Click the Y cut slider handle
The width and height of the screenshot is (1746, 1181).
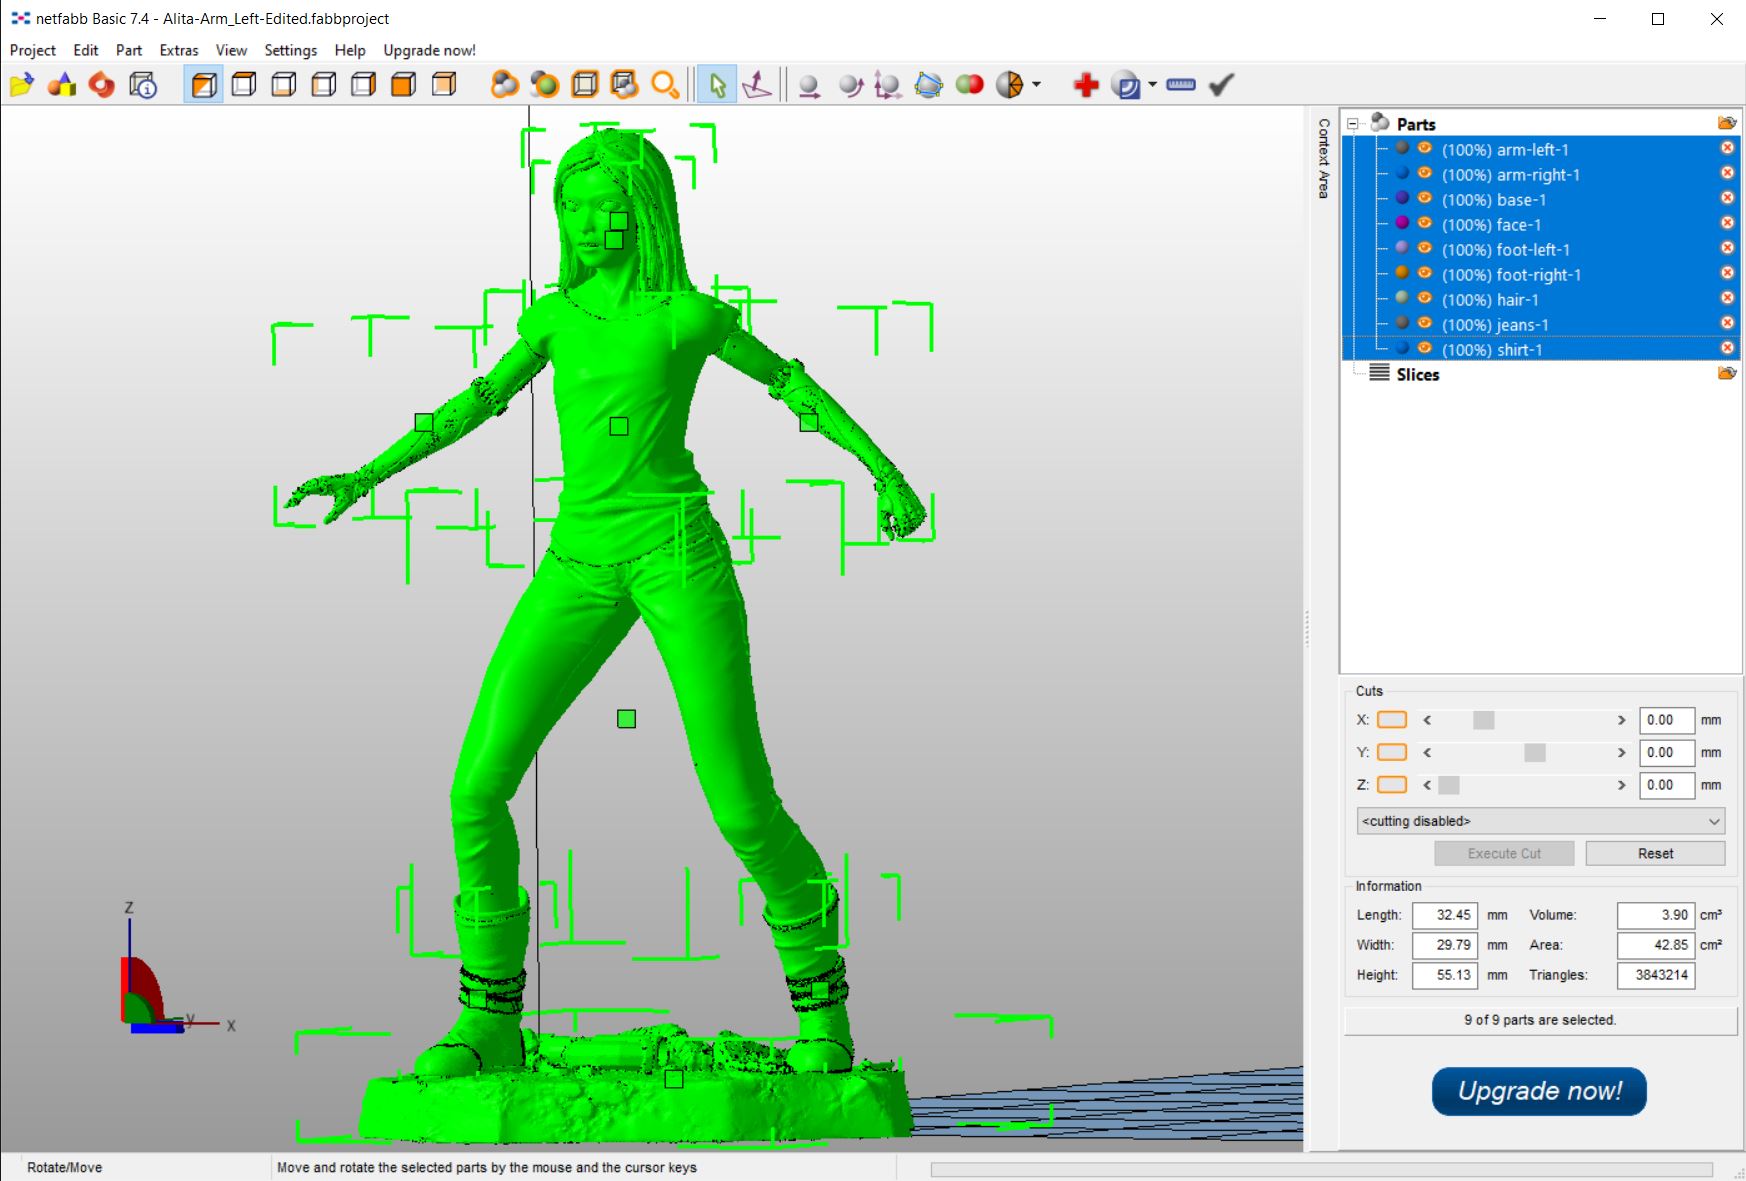[1535, 753]
